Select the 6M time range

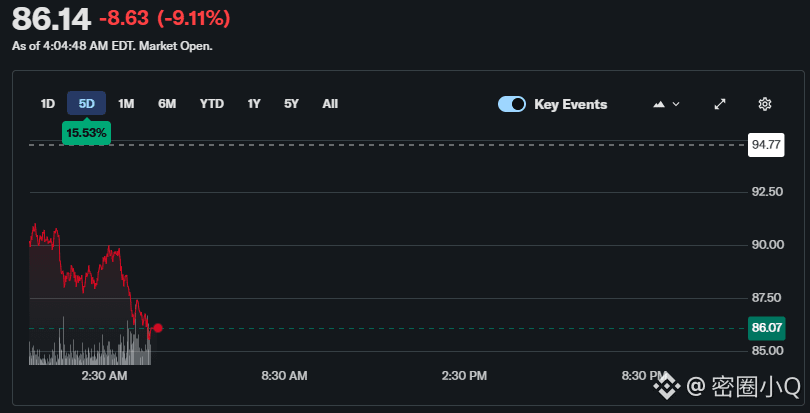click(x=167, y=104)
